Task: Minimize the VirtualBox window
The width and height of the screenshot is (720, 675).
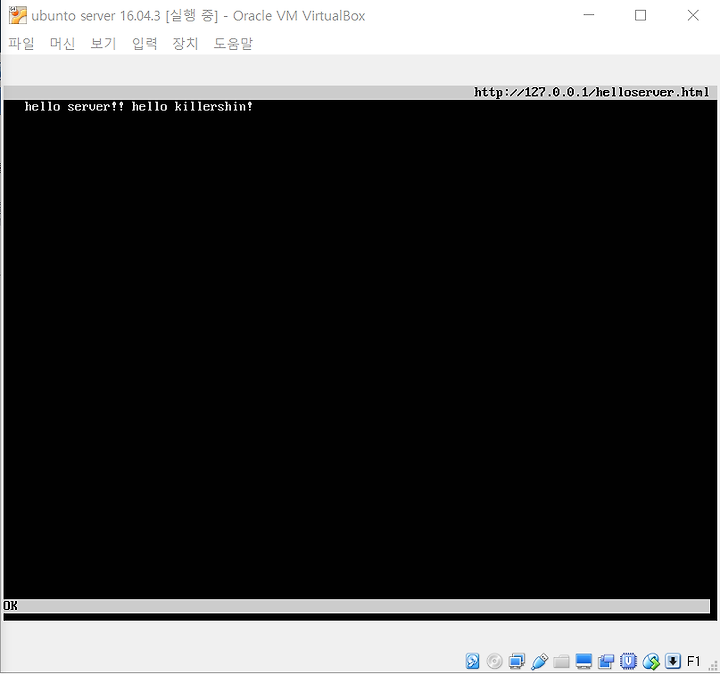Action: [x=589, y=15]
